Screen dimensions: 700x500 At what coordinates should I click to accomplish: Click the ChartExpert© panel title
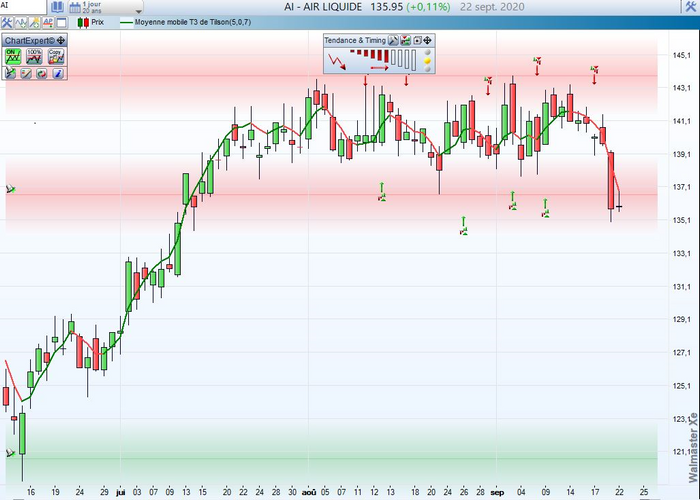tap(29, 41)
